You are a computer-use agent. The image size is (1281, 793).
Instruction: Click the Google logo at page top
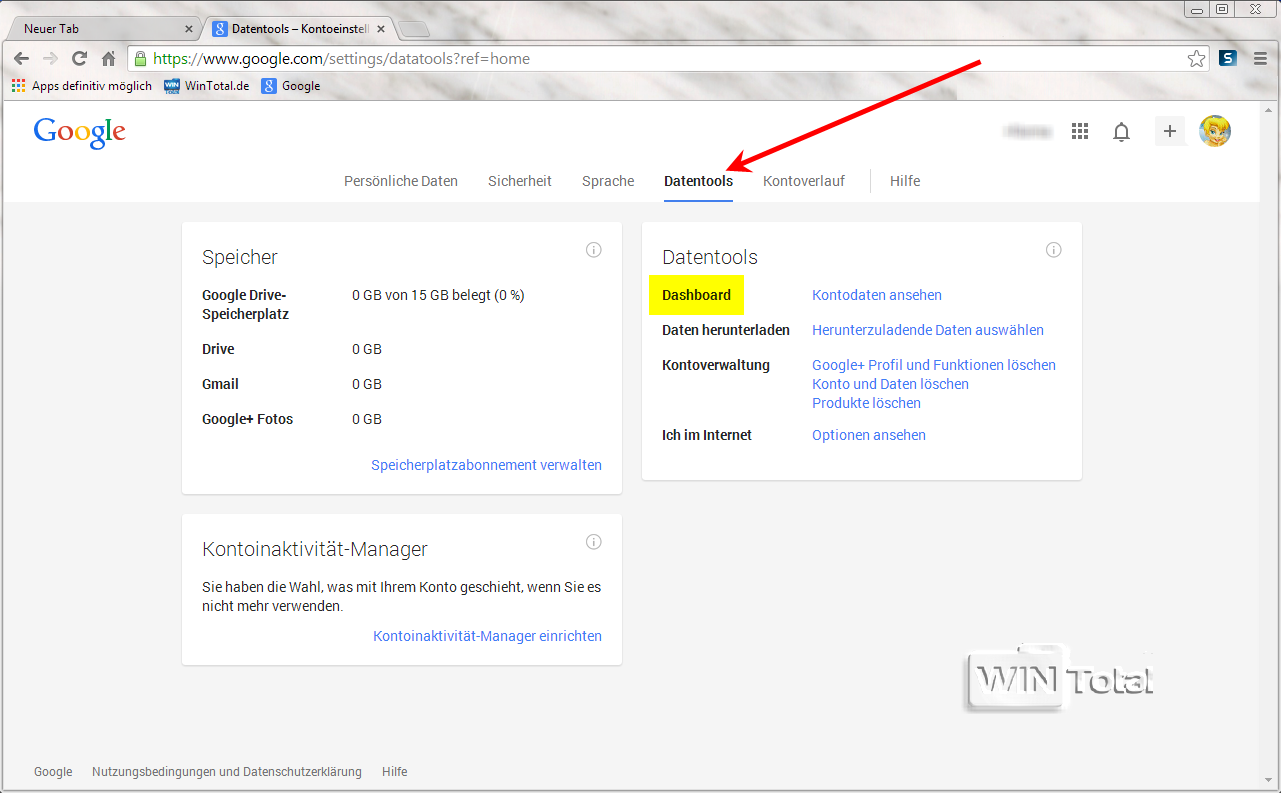pyautogui.click(x=80, y=133)
